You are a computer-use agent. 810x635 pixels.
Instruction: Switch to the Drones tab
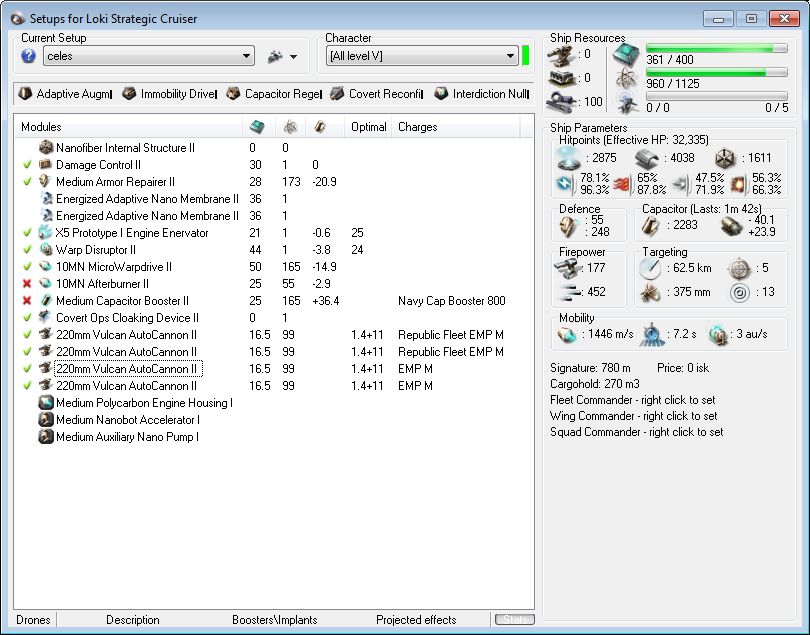click(33, 620)
